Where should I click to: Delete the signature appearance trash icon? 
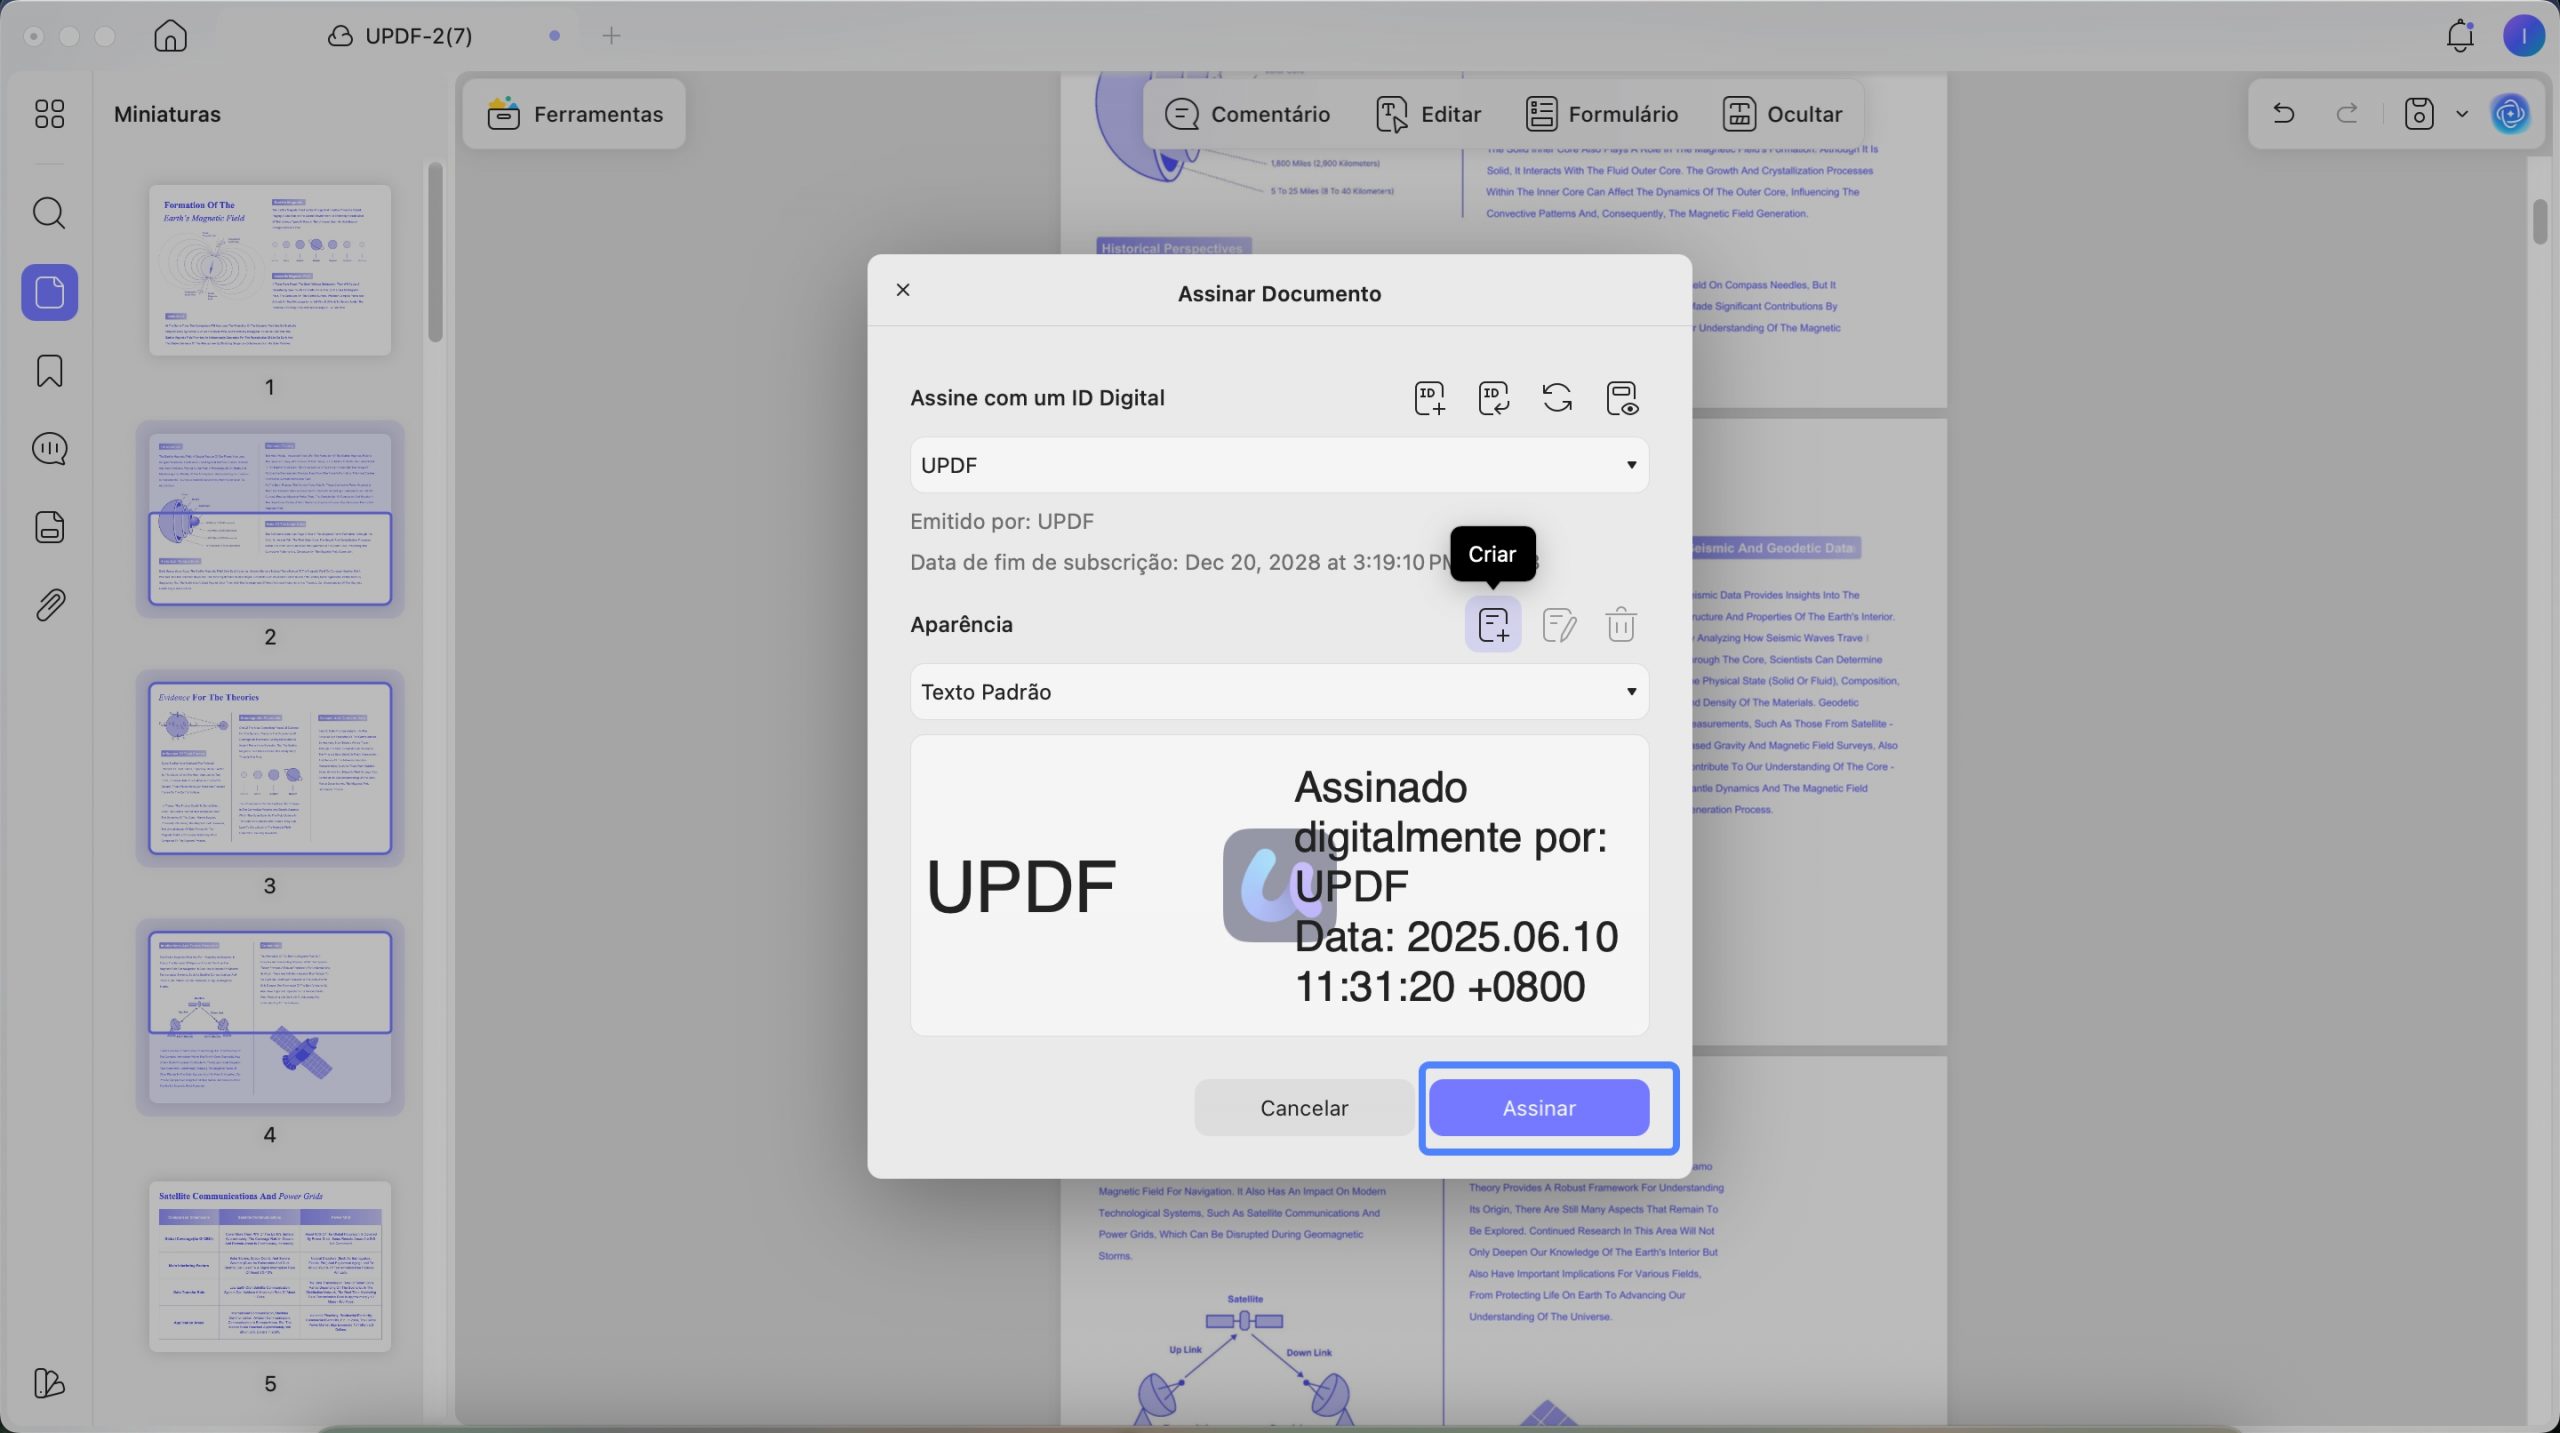1621,625
